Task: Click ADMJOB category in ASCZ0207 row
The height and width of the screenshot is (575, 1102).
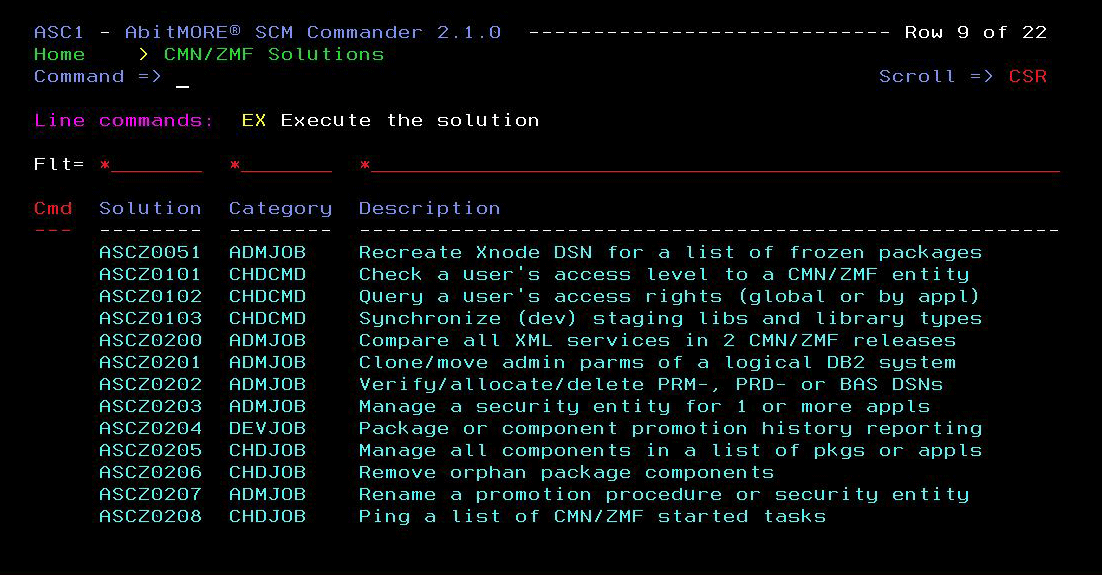Action: (268, 494)
